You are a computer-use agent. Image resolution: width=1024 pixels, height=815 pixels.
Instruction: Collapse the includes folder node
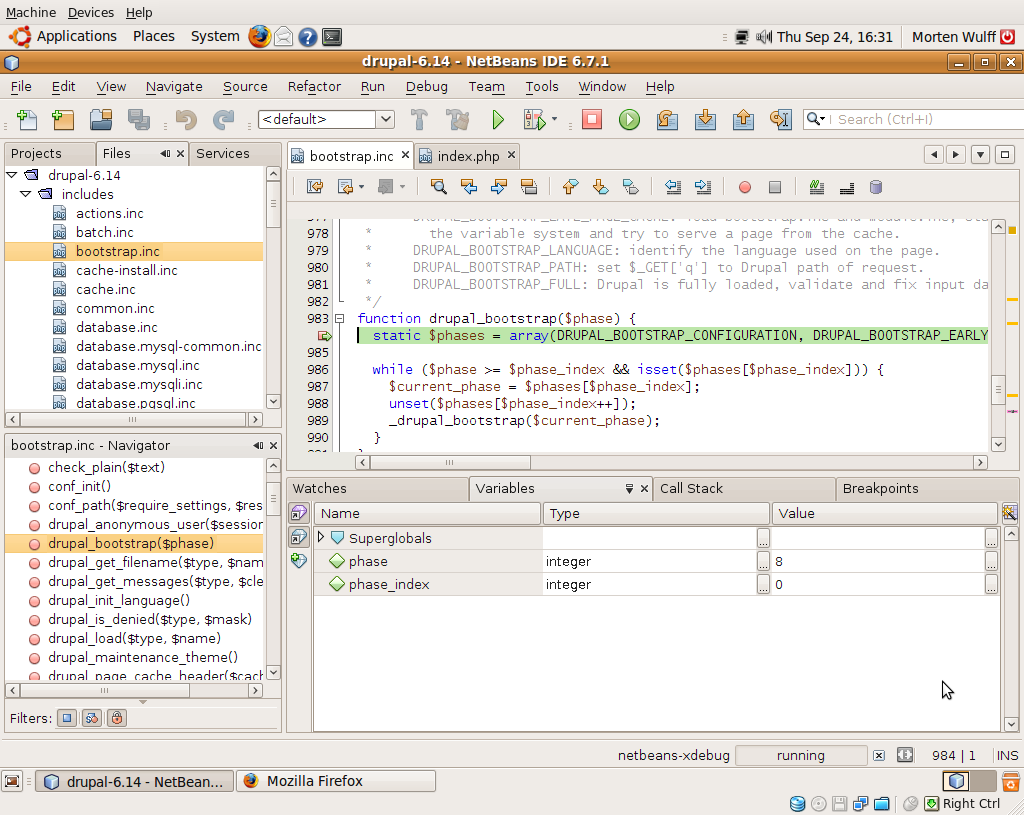click(x=25, y=194)
